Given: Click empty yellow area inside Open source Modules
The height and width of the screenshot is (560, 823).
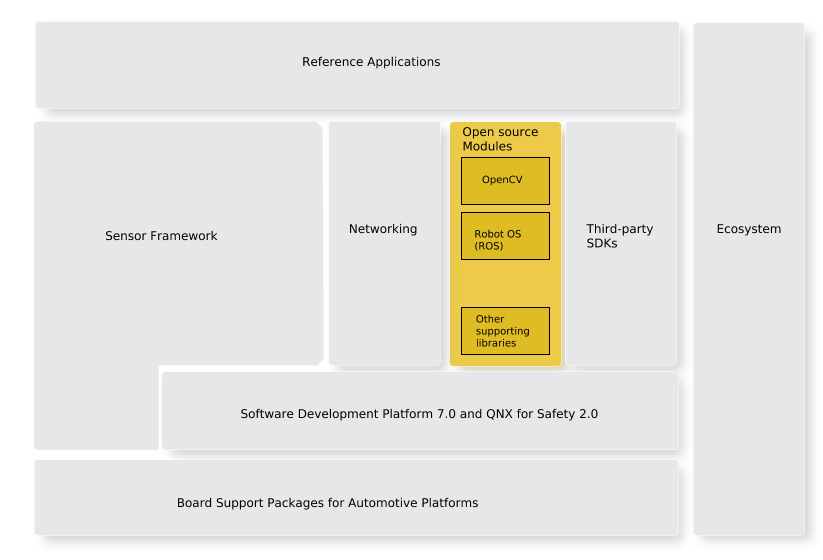Looking at the screenshot, I should click(x=505, y=283).
